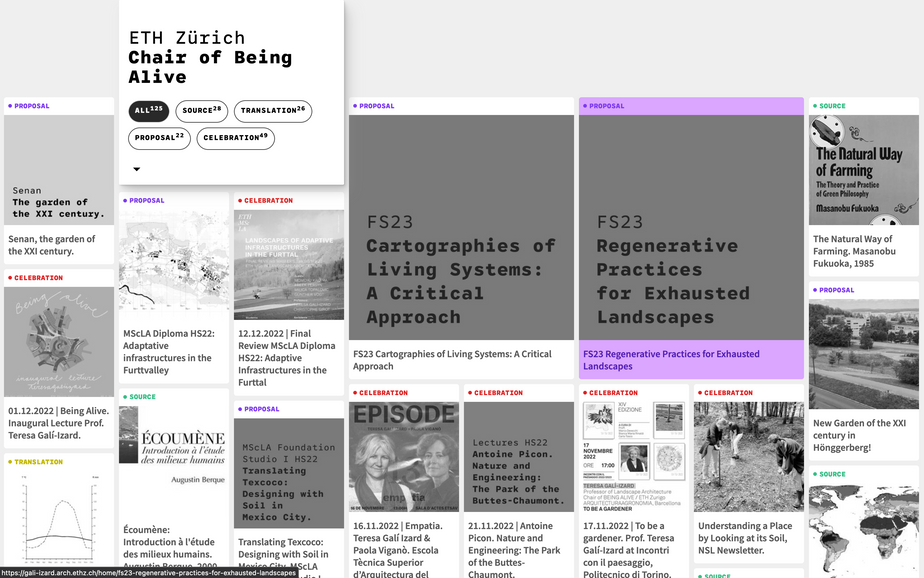Image resolution: width=924 pixels, height=578 pixels.
Task: Expand the header menu dropdown arrow
Action: point(137,169)
